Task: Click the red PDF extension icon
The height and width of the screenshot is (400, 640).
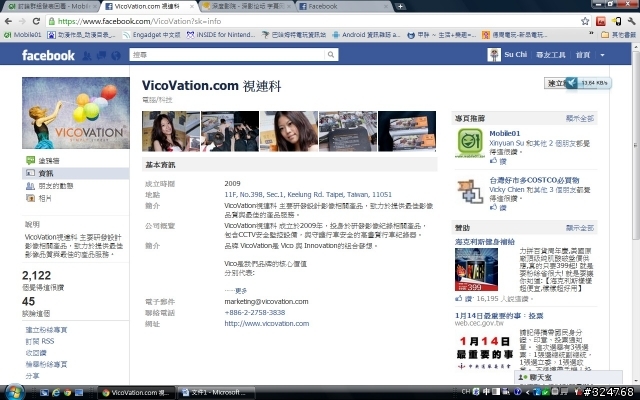Action: (600, 21)
